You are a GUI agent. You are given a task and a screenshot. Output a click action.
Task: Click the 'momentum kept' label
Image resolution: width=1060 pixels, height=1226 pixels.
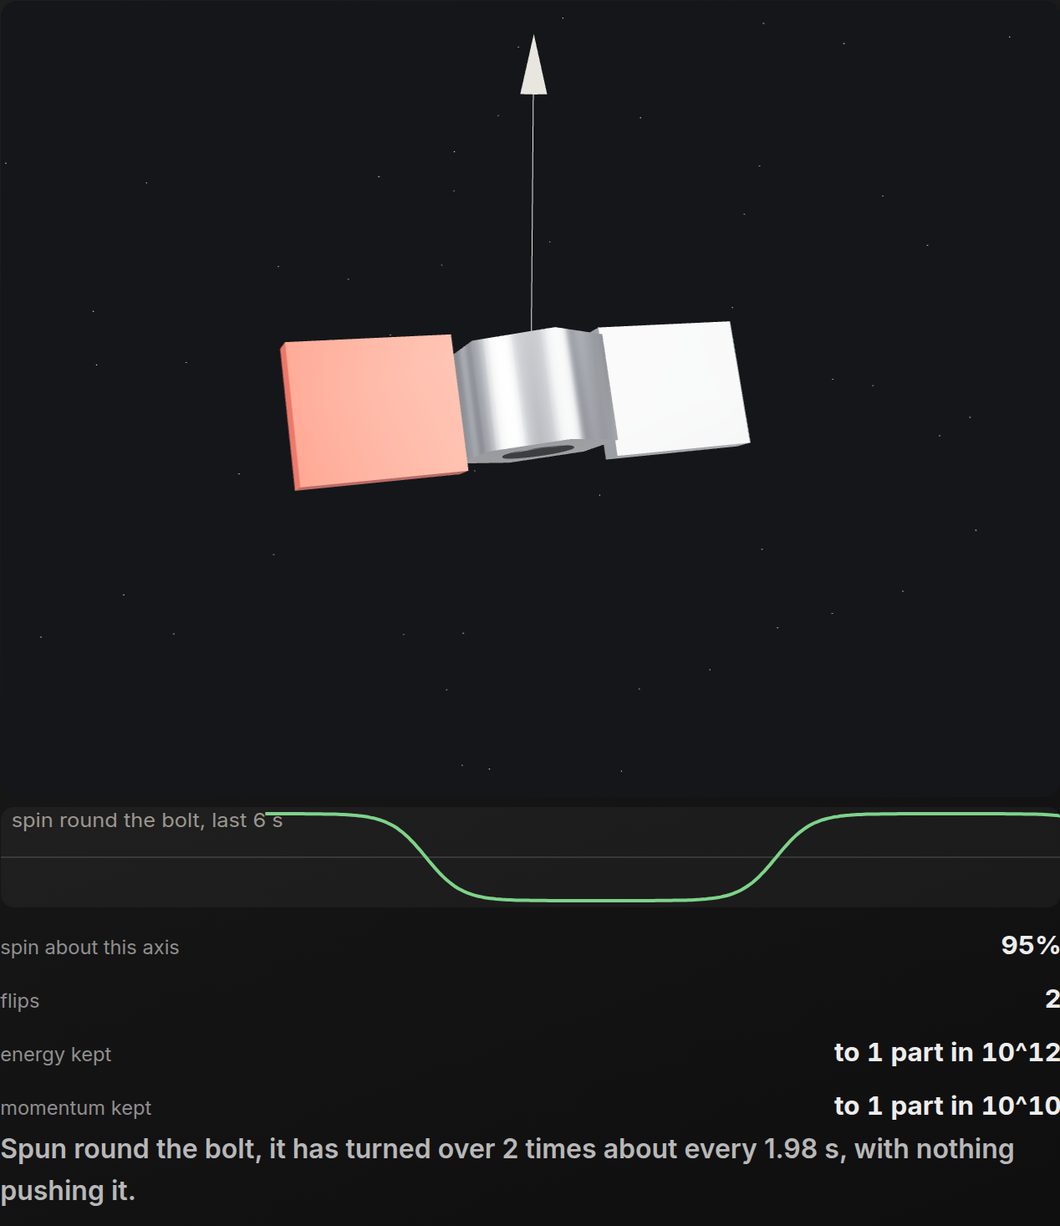(76, 1108)
